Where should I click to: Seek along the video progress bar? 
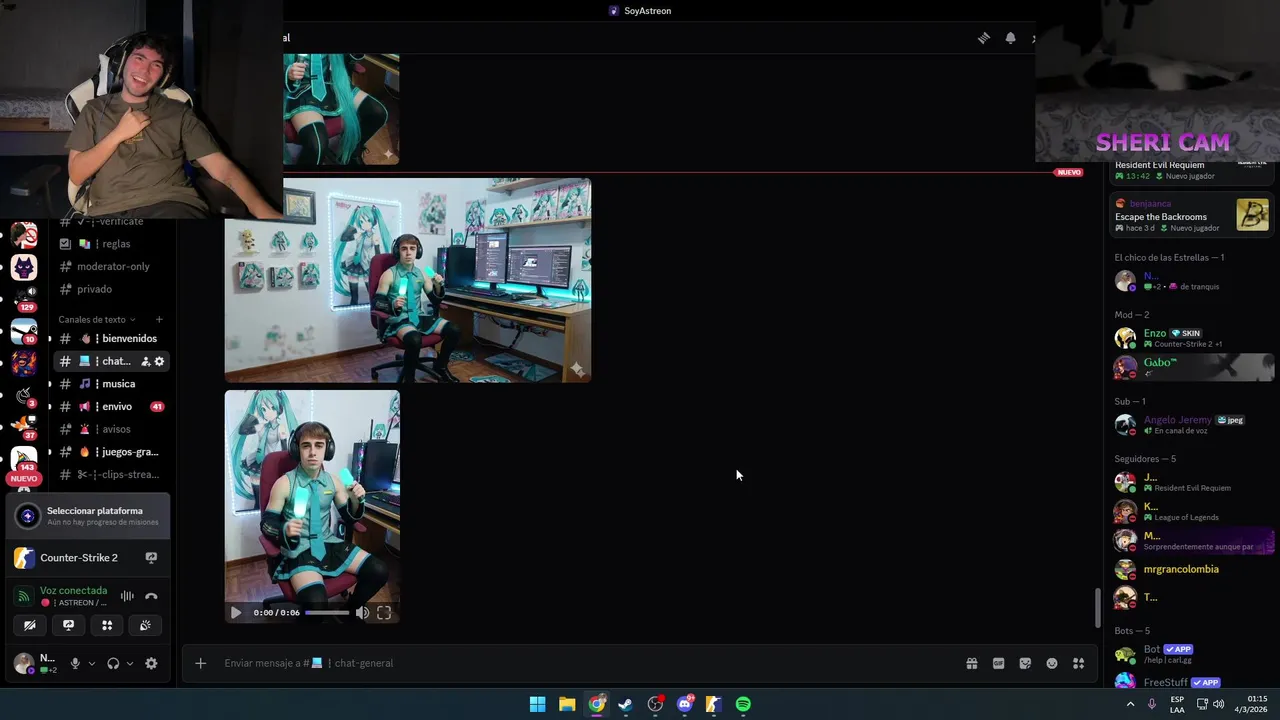click(327, 613)
